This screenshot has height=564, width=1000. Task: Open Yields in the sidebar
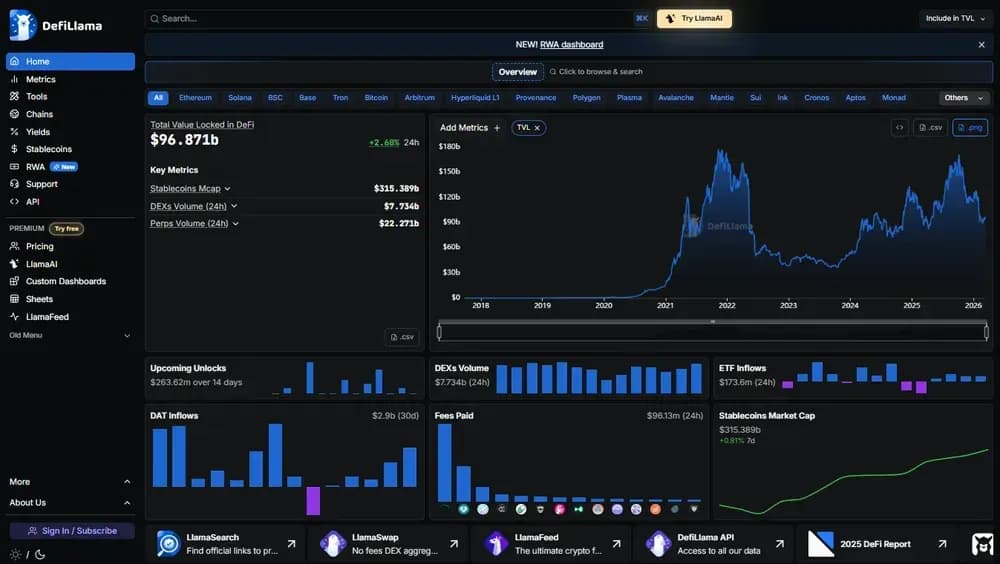pos(39,132)
